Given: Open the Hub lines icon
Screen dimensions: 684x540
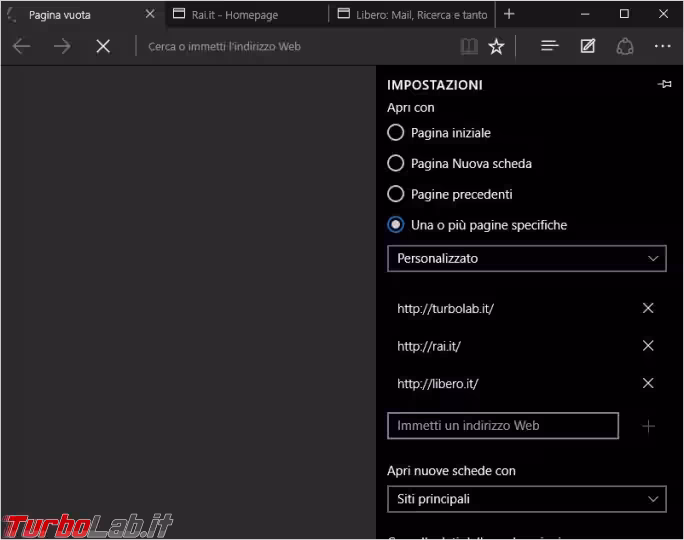Looking at the screenshot, I should (x=550, y=46).
